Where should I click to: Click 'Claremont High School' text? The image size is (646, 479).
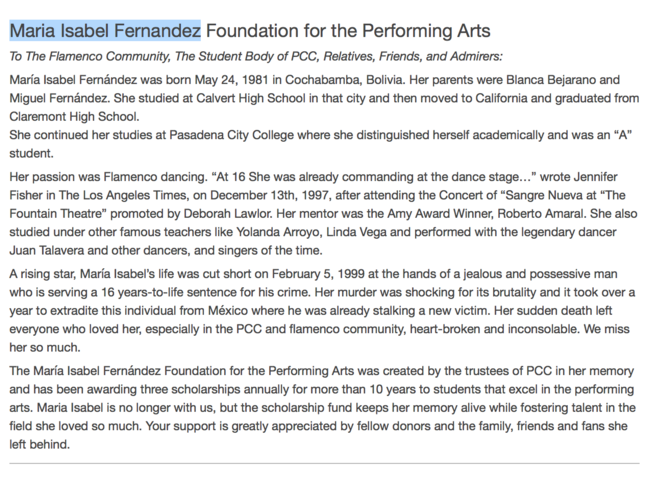point(74,117)
